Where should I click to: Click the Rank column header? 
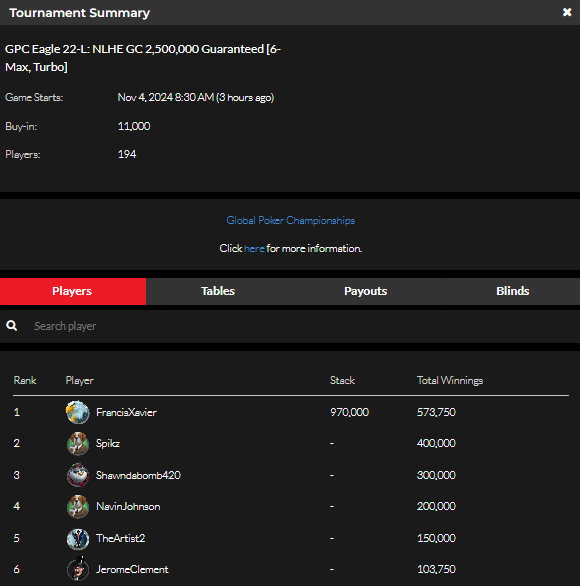click(x=25, y=380)
